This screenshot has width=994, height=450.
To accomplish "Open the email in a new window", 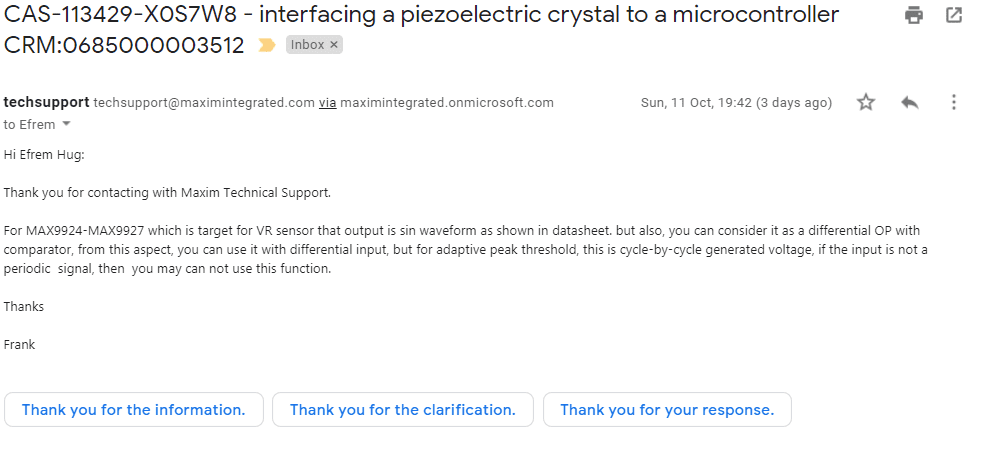I will tap(954, 15).
